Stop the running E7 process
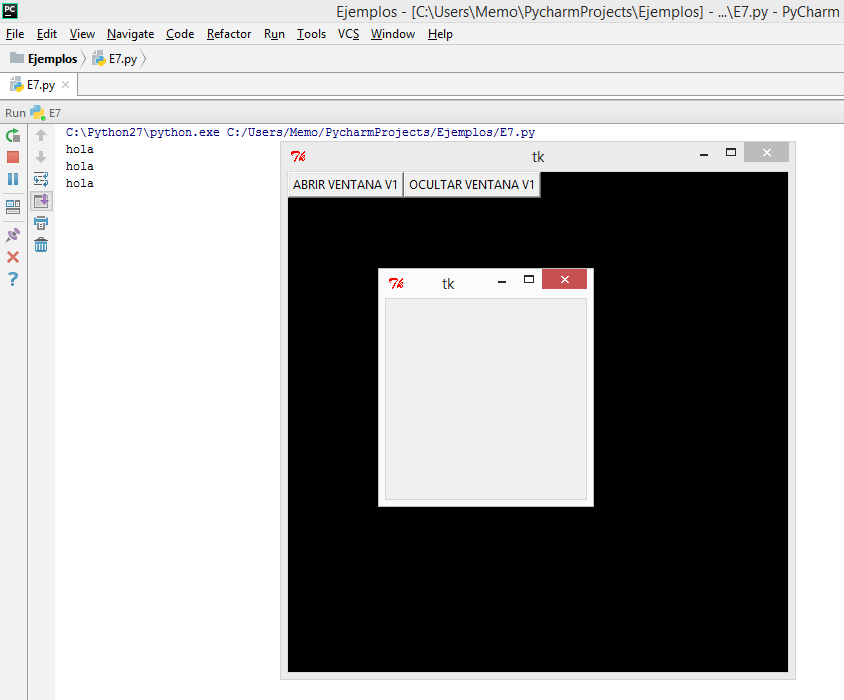Viewport: 844px width, 700px height. (x=12, y=157)
